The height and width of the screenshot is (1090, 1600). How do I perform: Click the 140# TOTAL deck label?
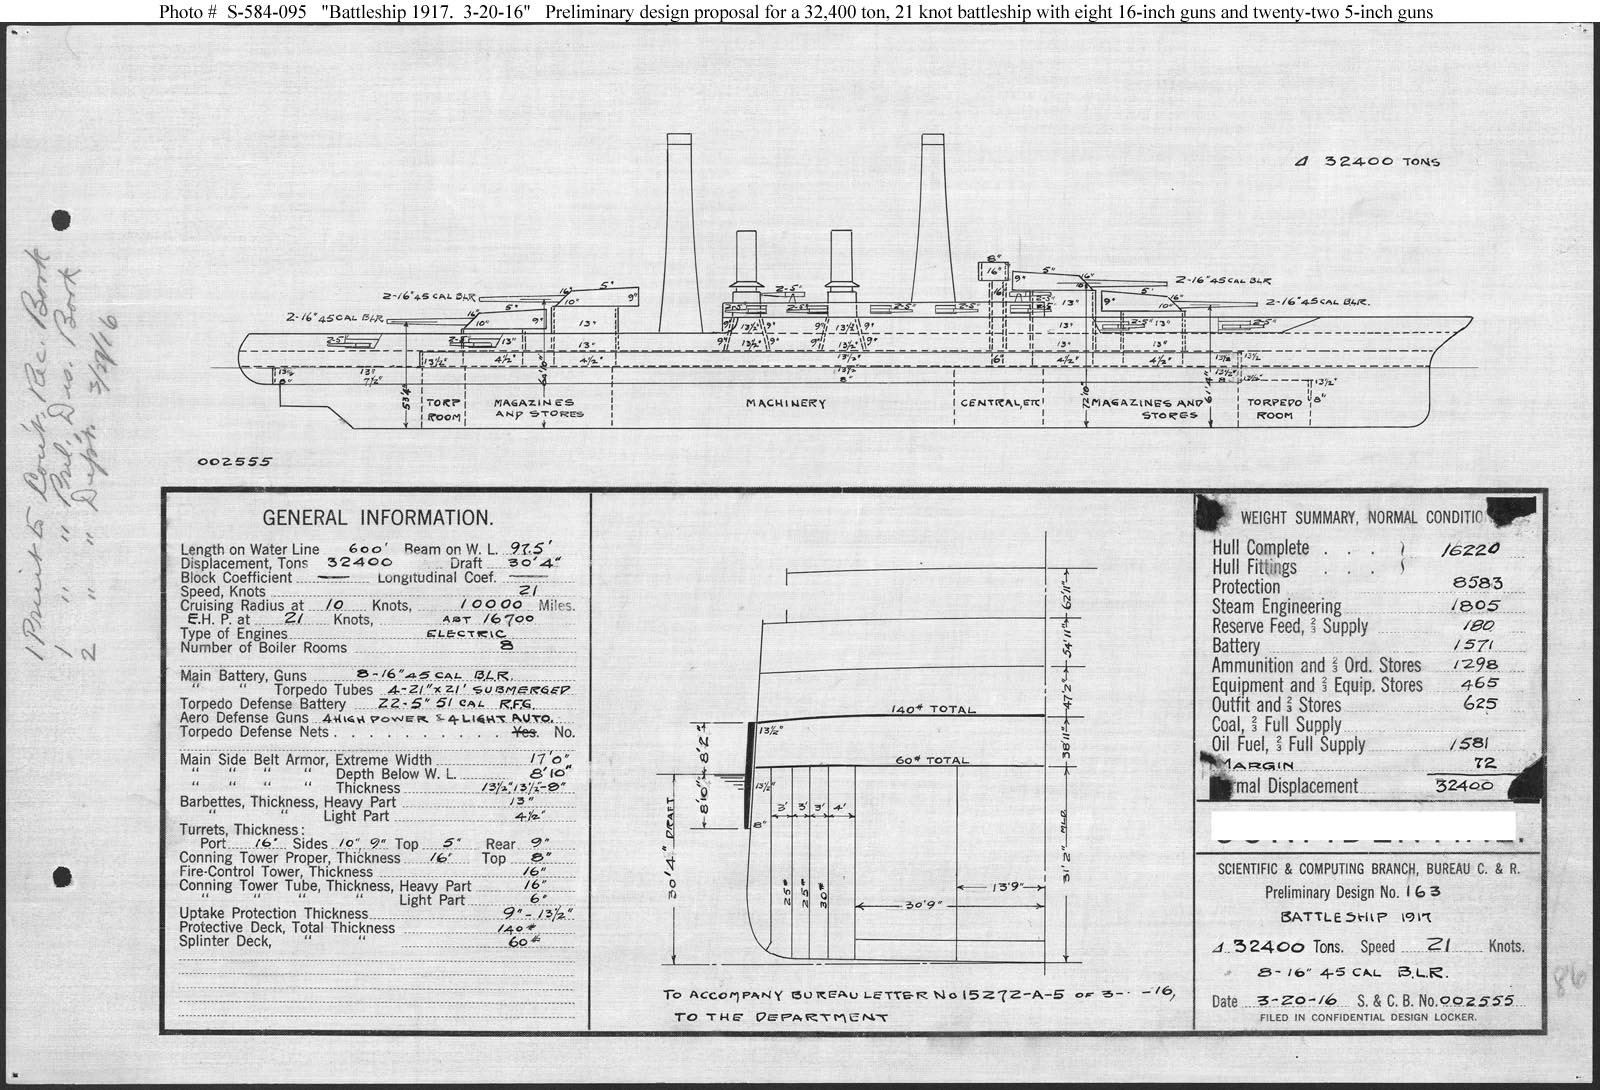point(932,710)
